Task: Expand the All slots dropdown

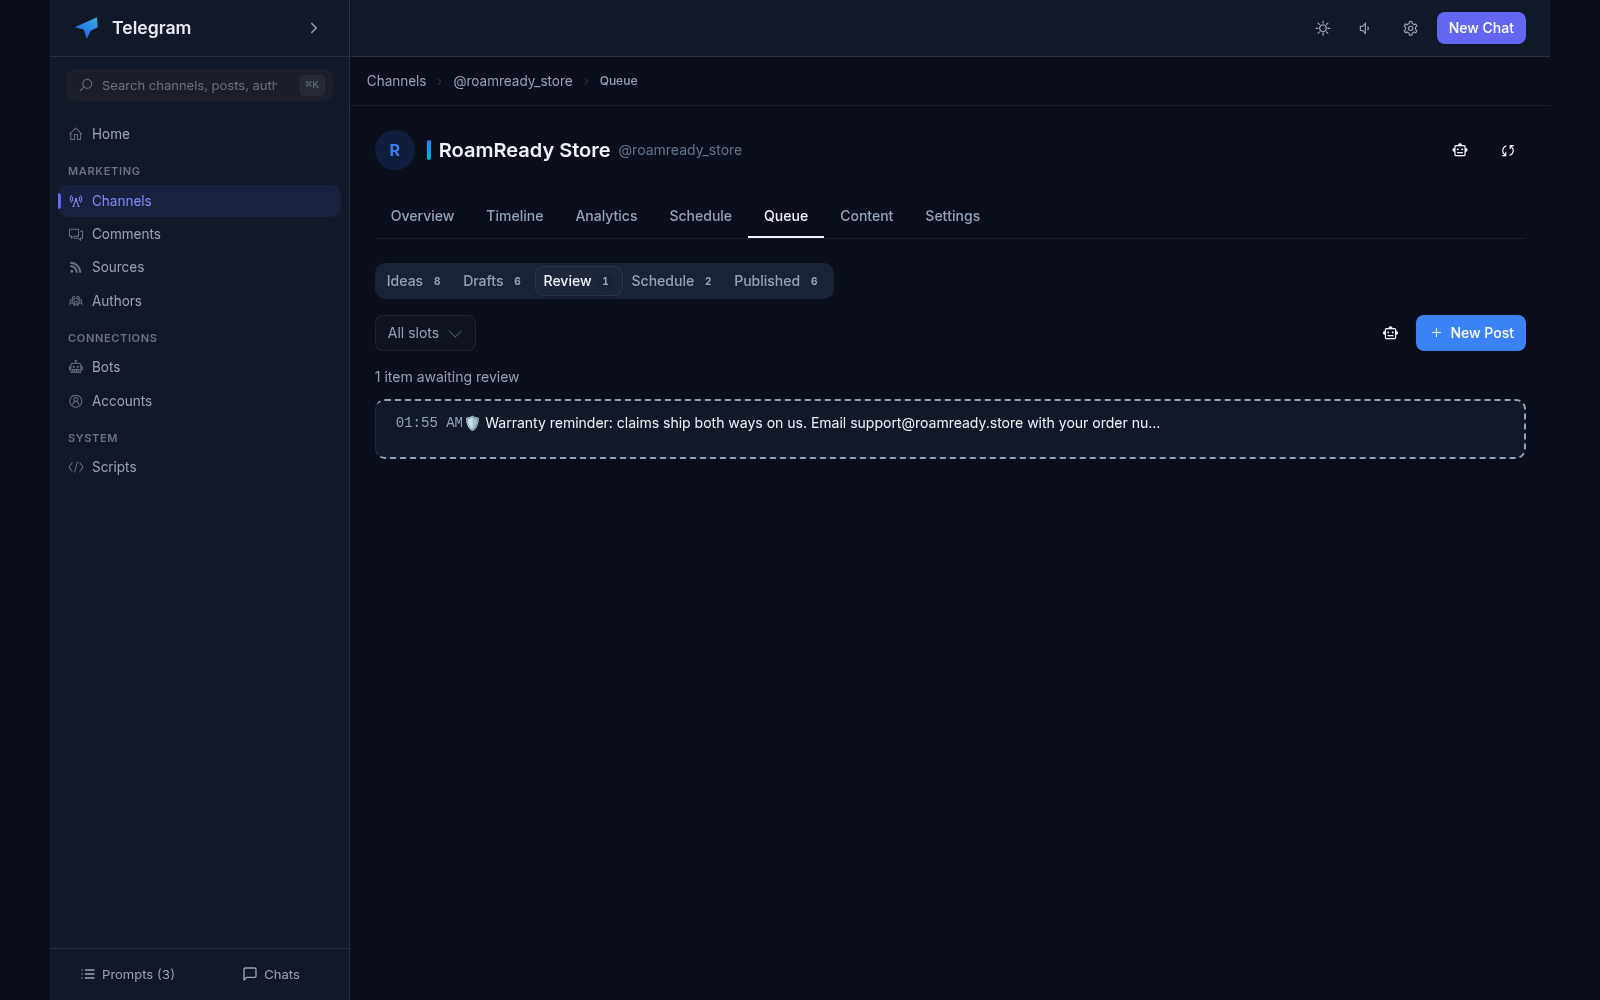Action: pyautogui.click(x=425, y=333)
